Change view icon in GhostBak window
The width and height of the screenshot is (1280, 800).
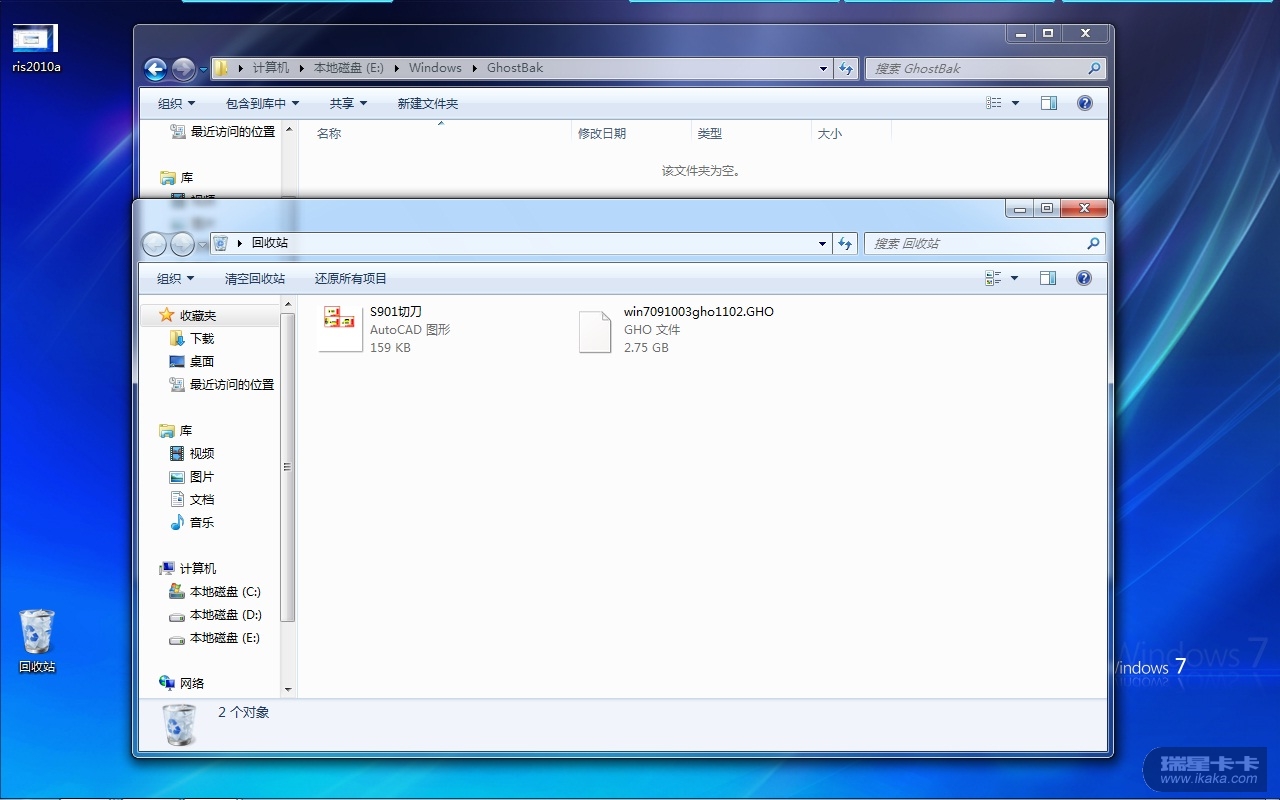click(994, 103)
